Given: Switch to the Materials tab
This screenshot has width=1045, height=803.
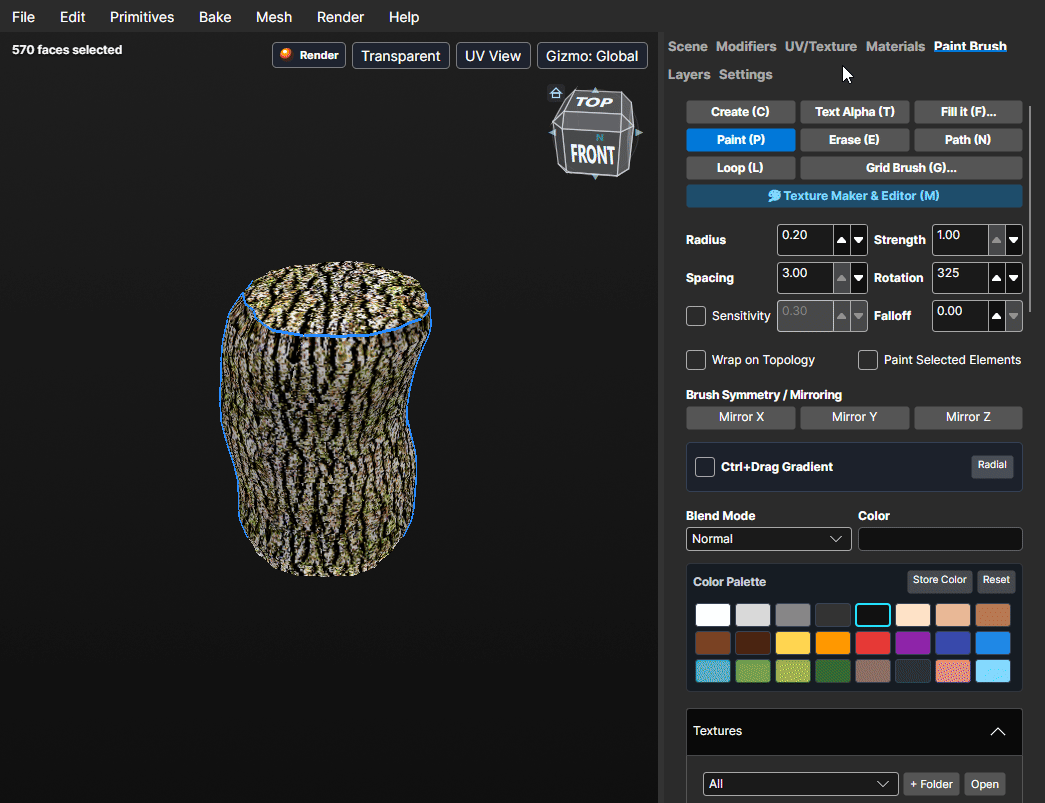Looking at the screenshot, I should (895, 47).
